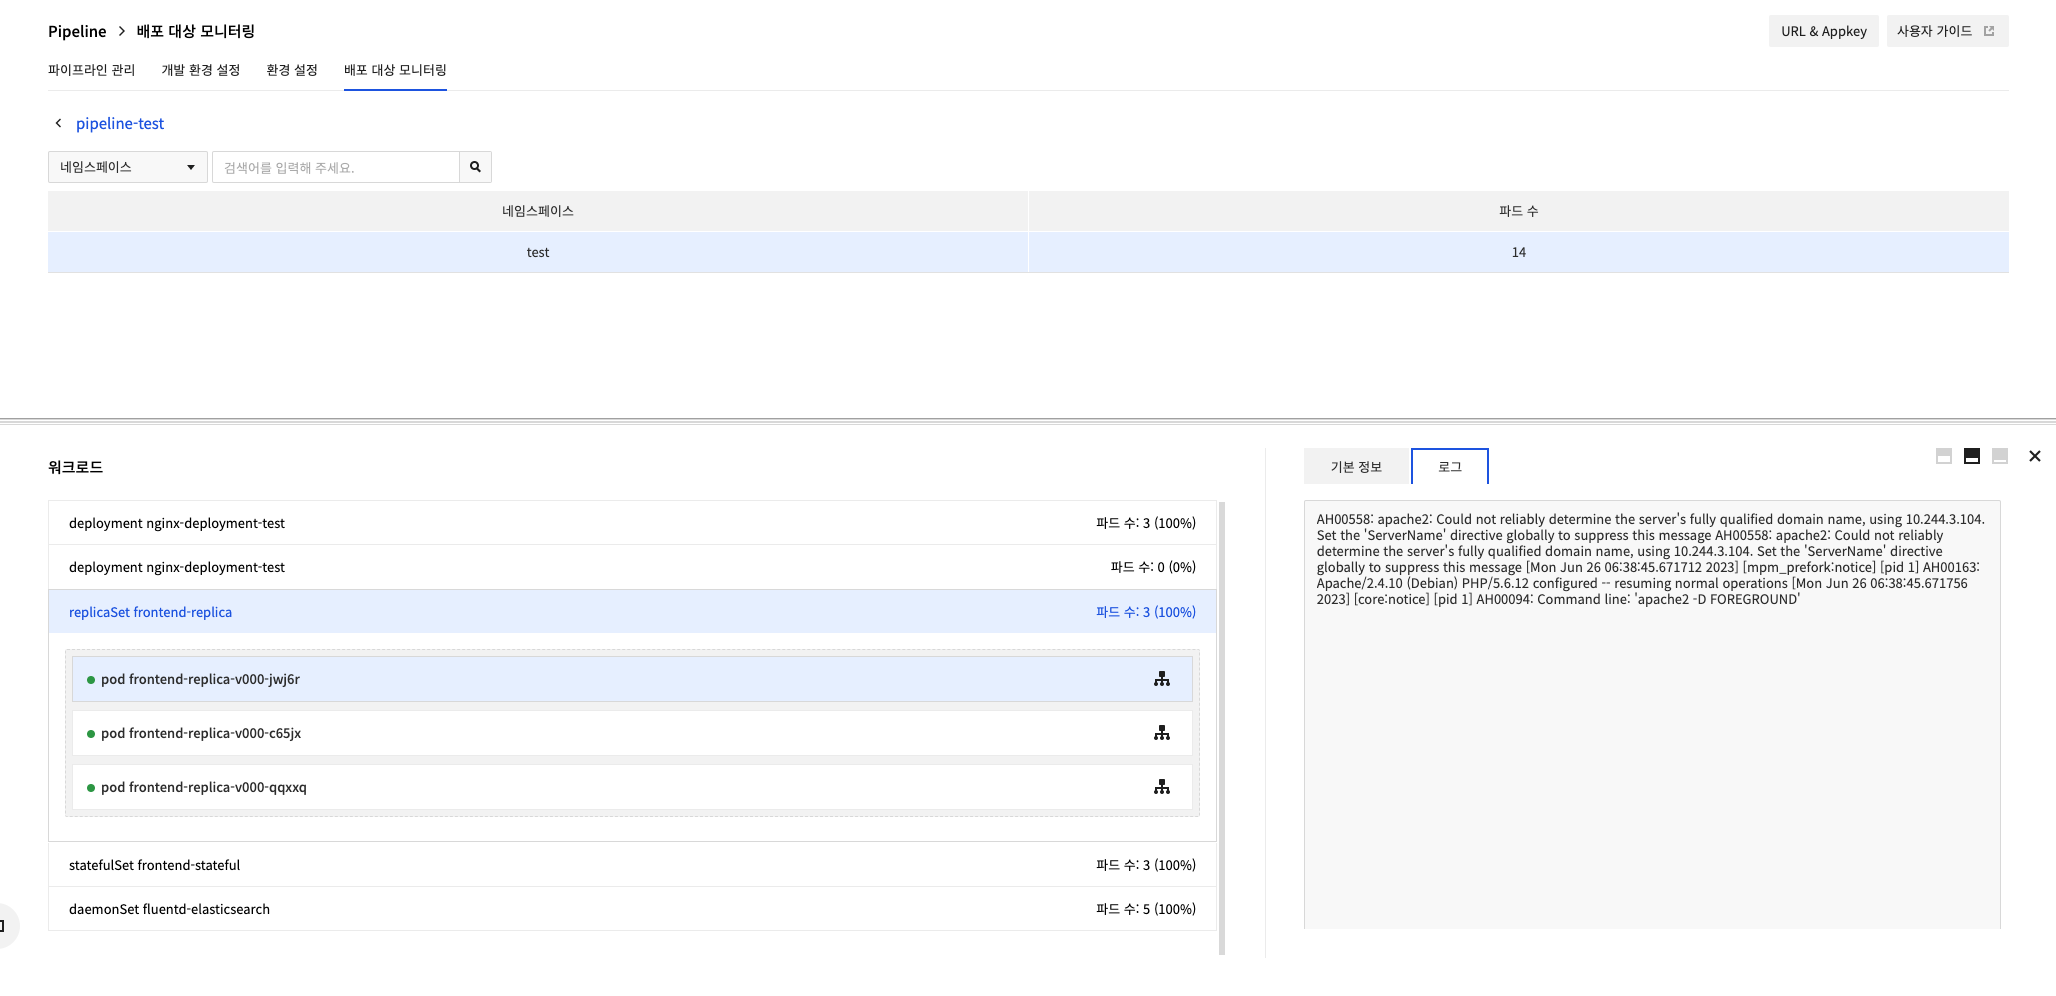Go back via the pipeline-test link
Image resolution: width=2056 pixels, height=996 pixels.
click(x=120, y=123)
